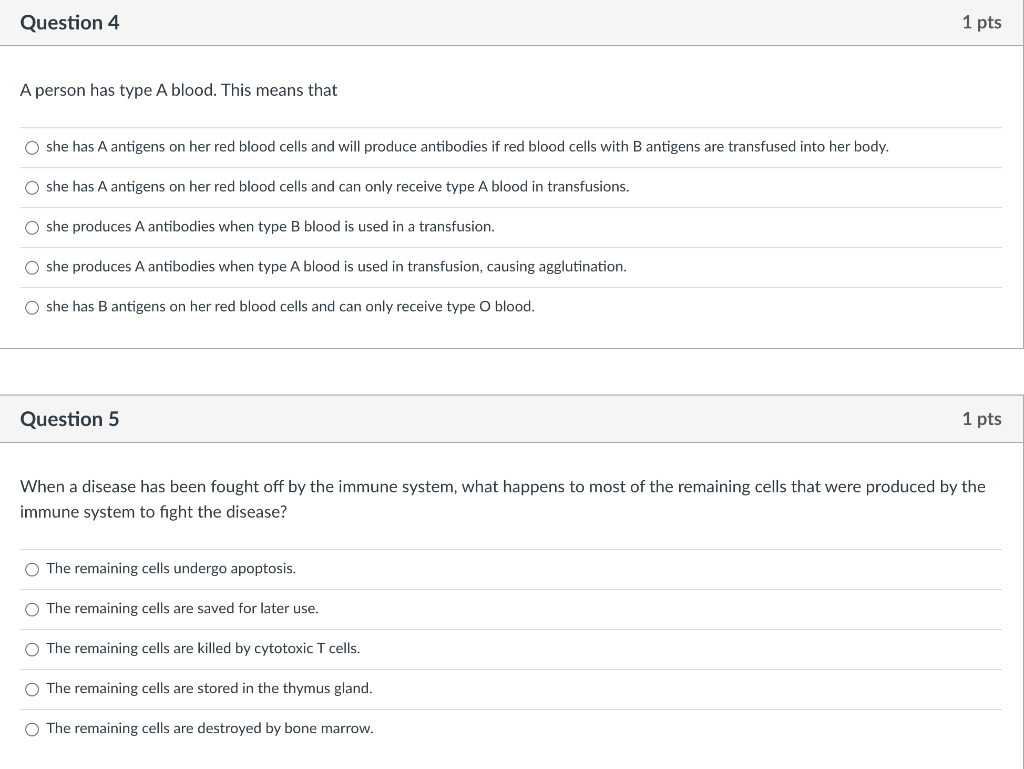Viewport: 1024px width, 769px height.
Task: Pick 'killed by cytotoxic T cells' answer
Action: point(32,650)
